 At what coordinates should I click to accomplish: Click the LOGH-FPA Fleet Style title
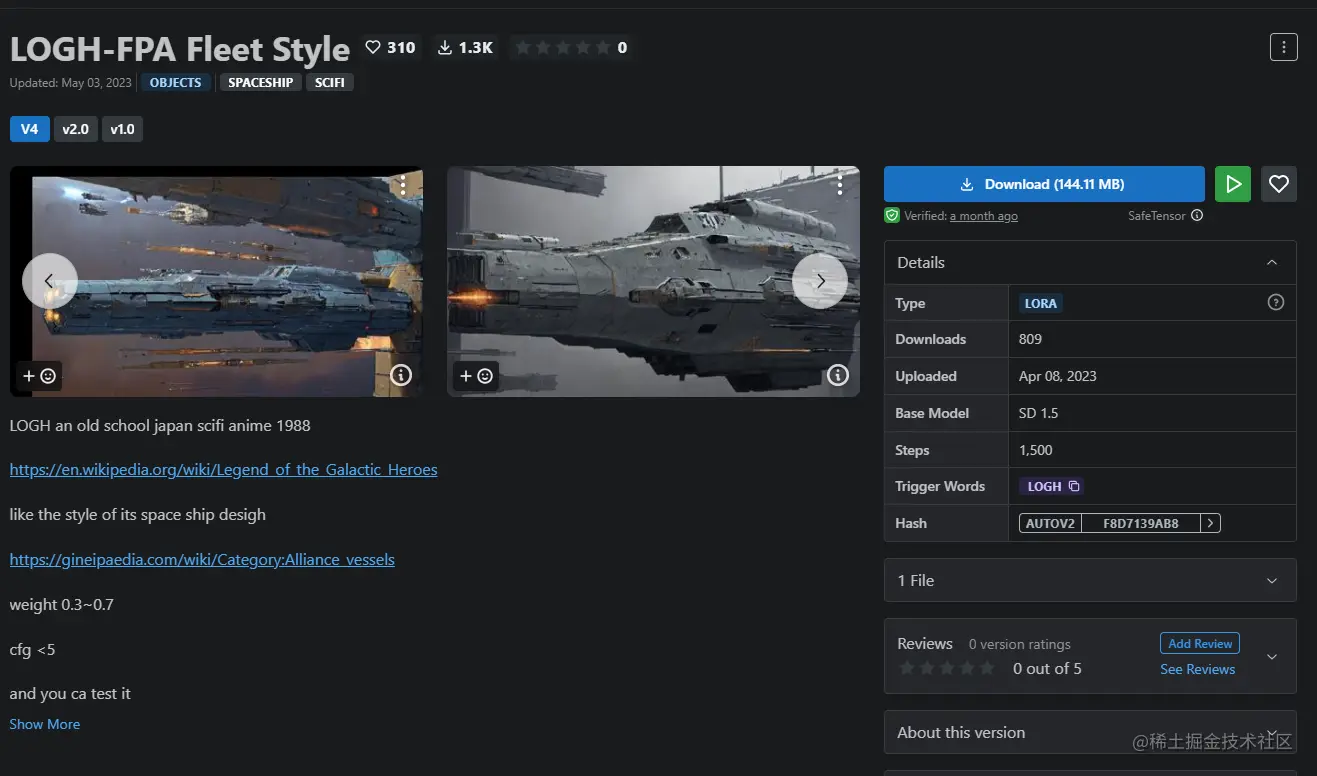coord(180,48)
